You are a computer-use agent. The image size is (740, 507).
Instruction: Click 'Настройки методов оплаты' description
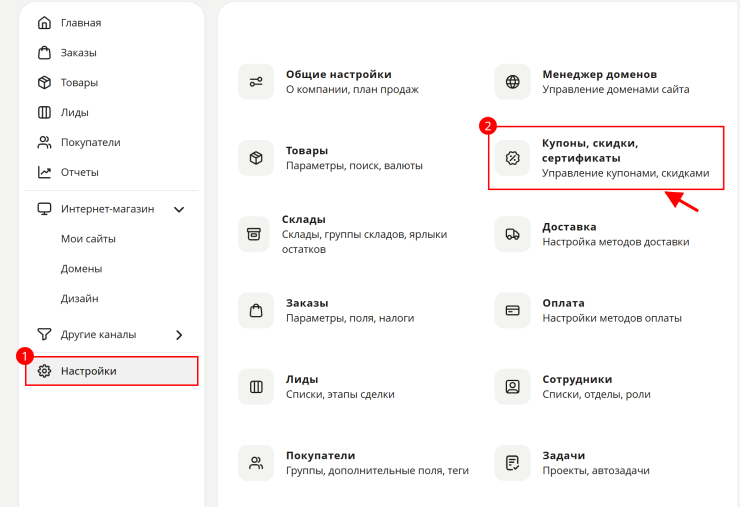(x=612, y=318)
